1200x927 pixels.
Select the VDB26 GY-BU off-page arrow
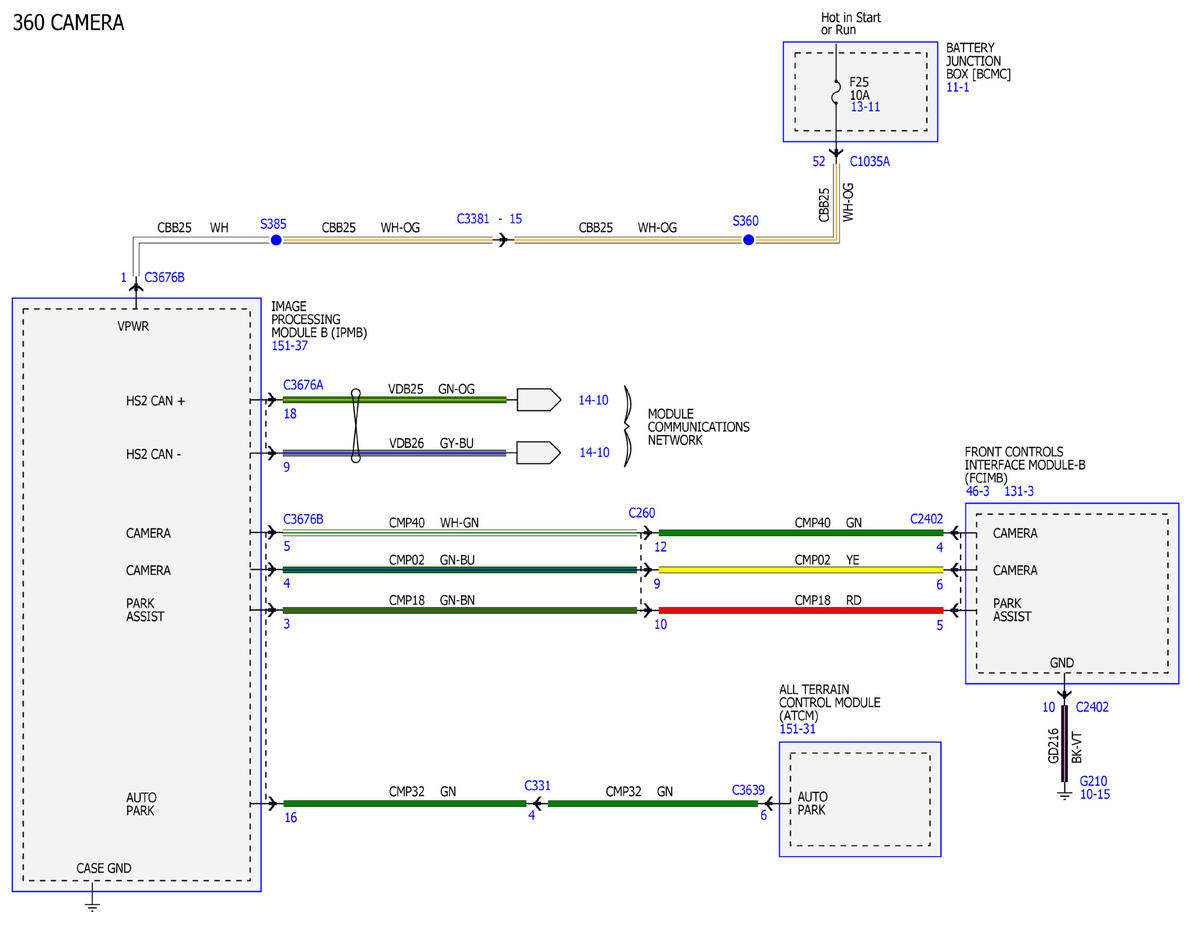pyautogui.click(x=539, y=453)
